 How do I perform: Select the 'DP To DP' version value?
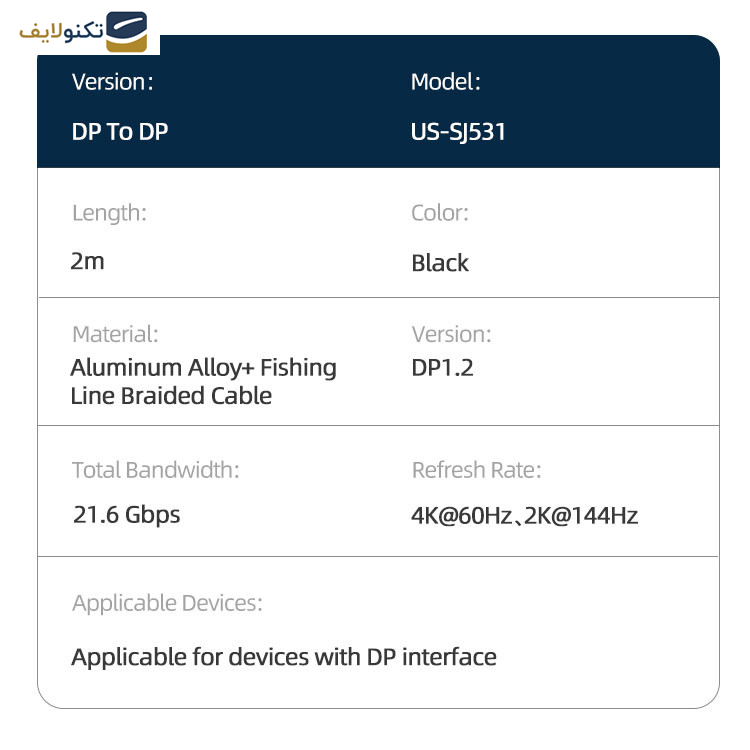120,132
